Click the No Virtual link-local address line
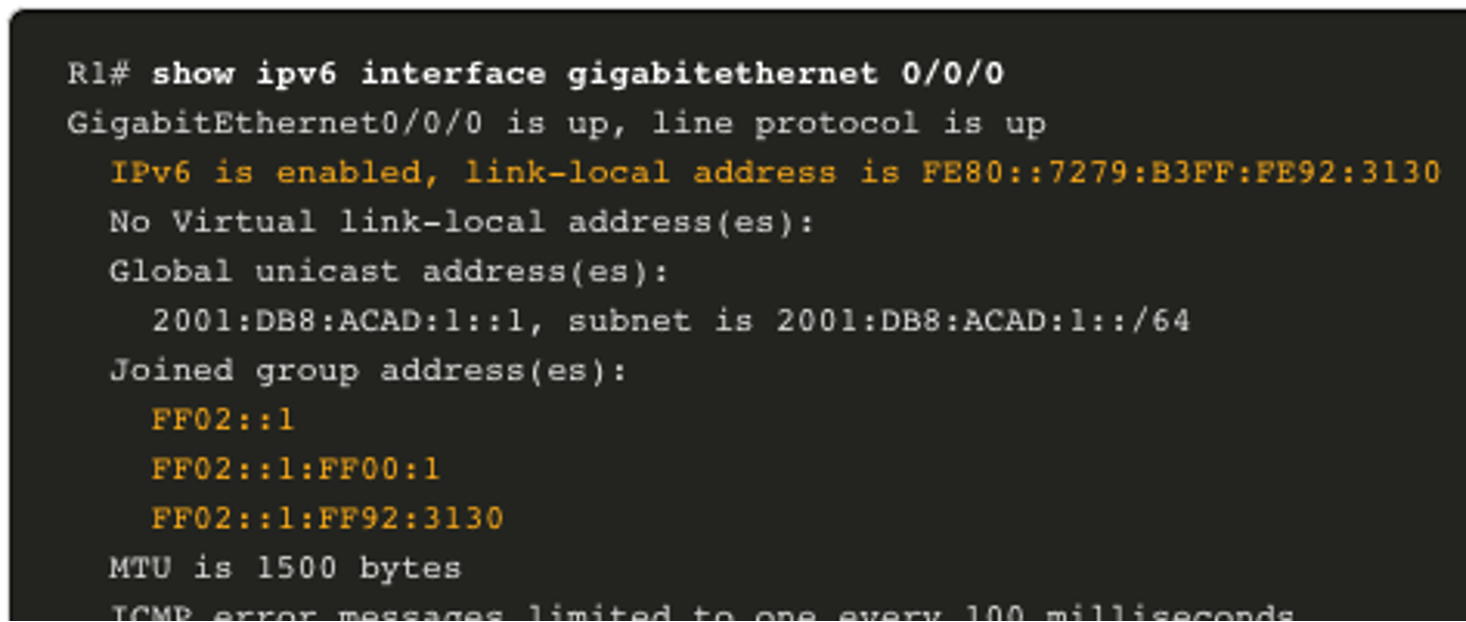This screenshot has width=1466, height=622. pos(462,222)
